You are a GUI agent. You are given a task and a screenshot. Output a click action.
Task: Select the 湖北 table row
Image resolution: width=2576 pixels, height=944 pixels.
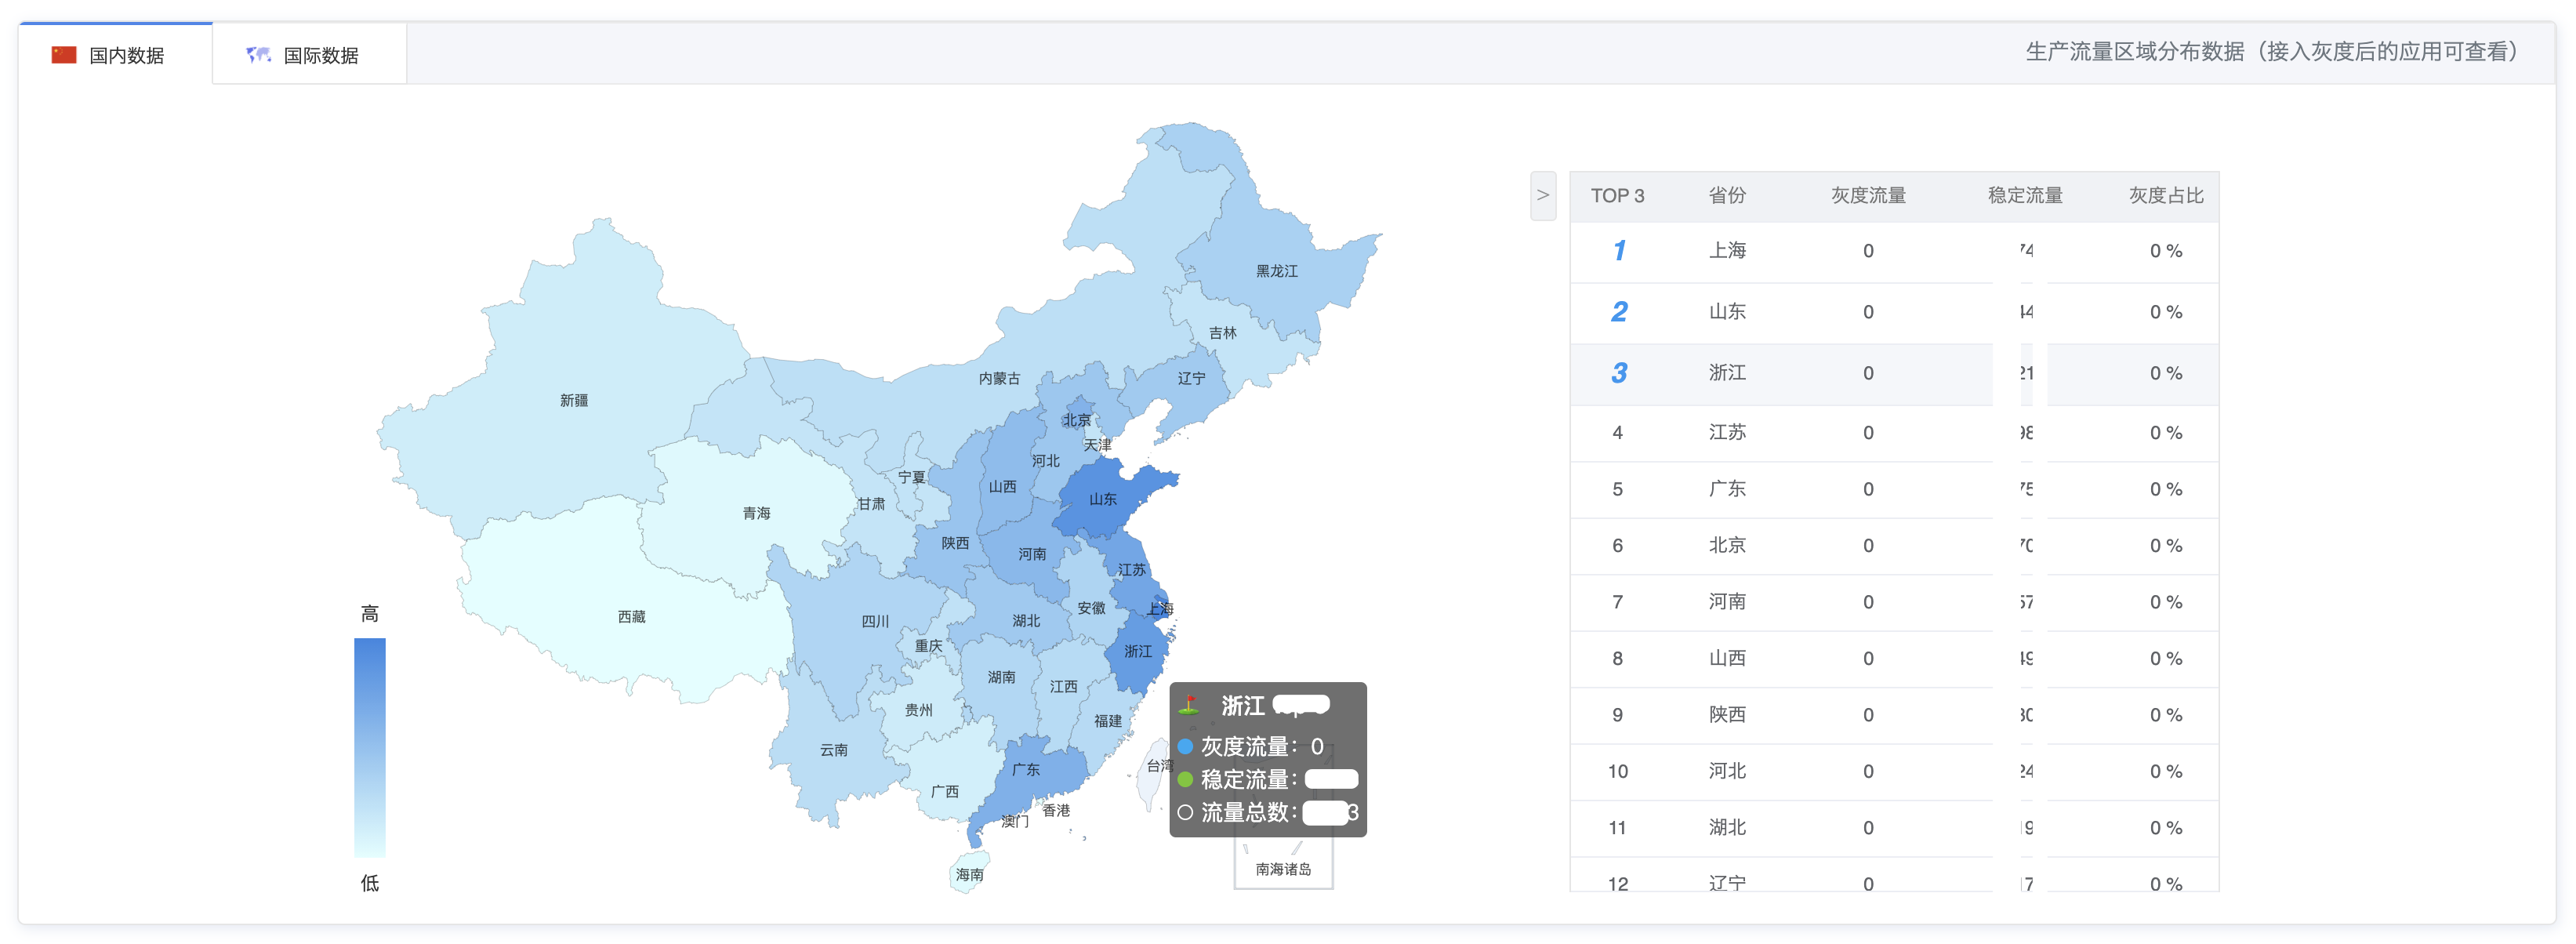pyautogui.click(x=1894, y=828)
